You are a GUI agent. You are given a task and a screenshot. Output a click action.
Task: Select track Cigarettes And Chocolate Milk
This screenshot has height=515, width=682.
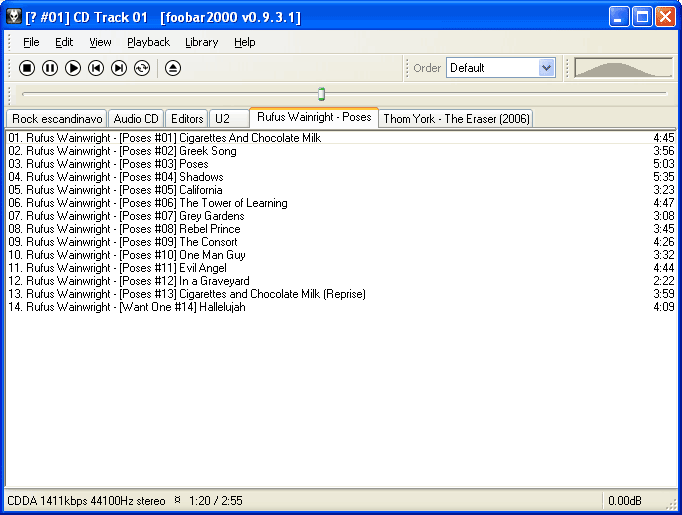tap(341, 138)
